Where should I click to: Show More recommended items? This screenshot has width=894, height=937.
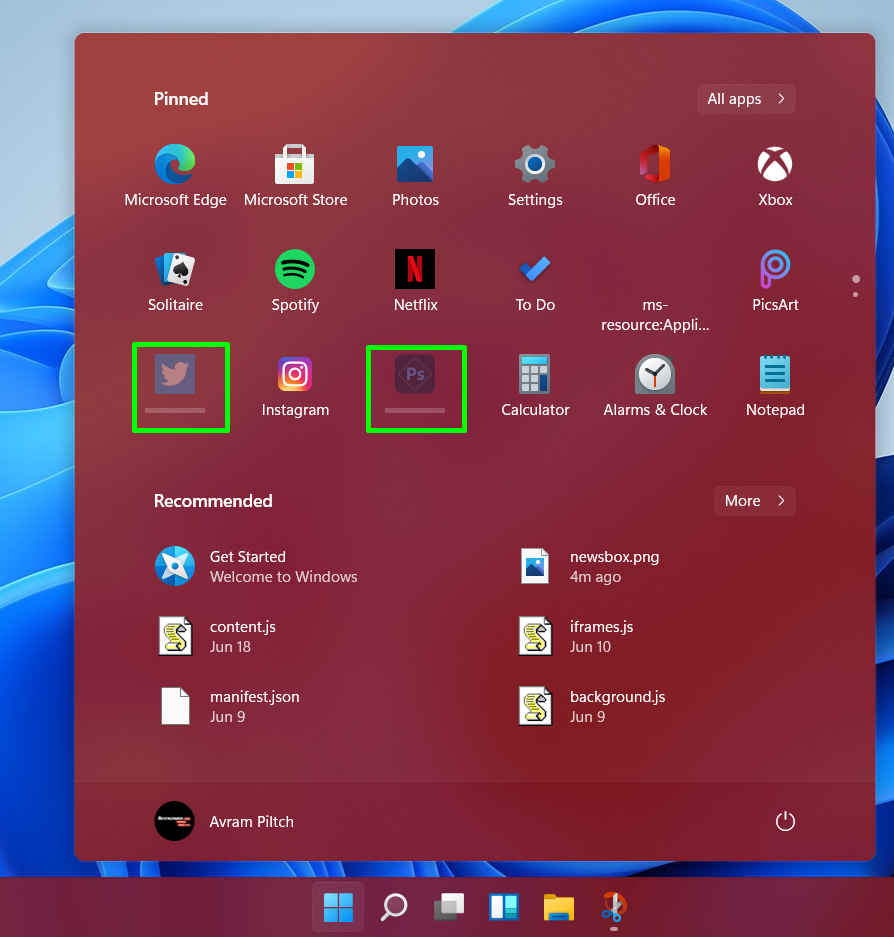click(754, 500)
